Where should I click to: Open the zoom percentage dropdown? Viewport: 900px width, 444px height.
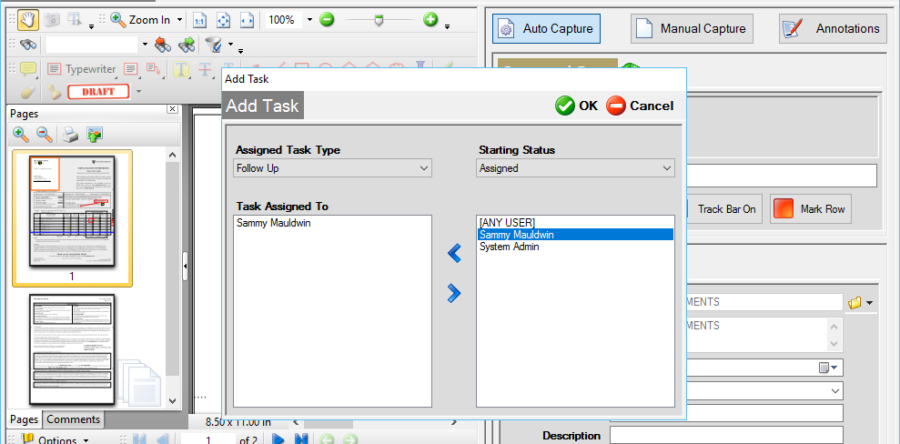[309, 20]
